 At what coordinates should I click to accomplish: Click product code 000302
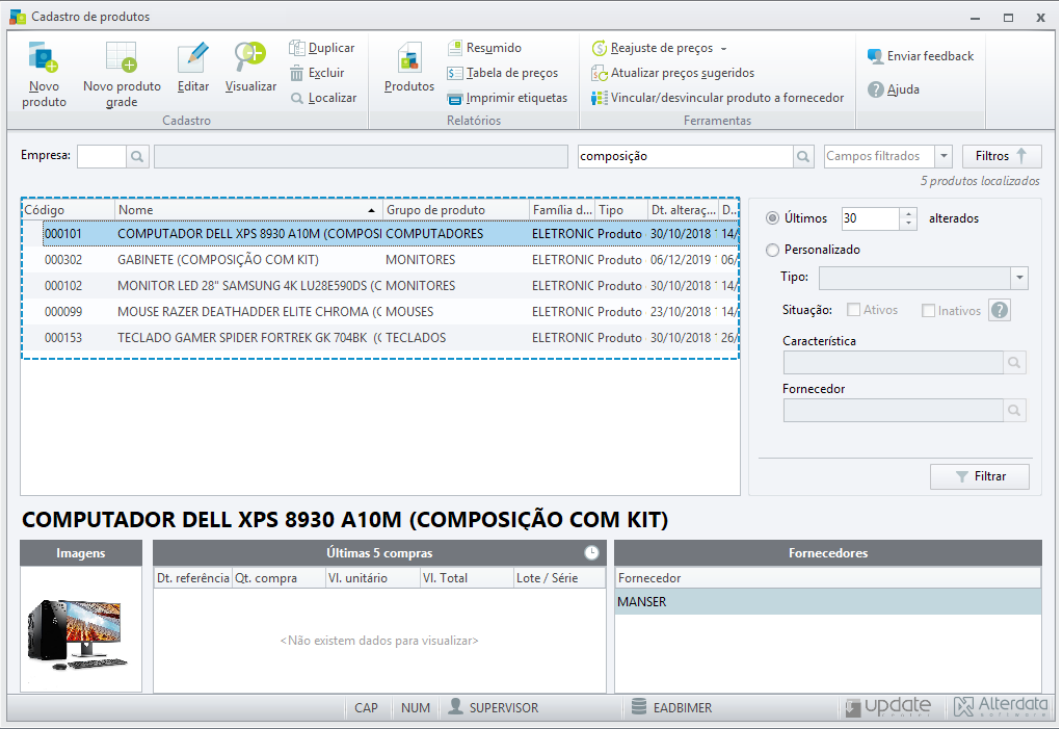pos(63,260)
